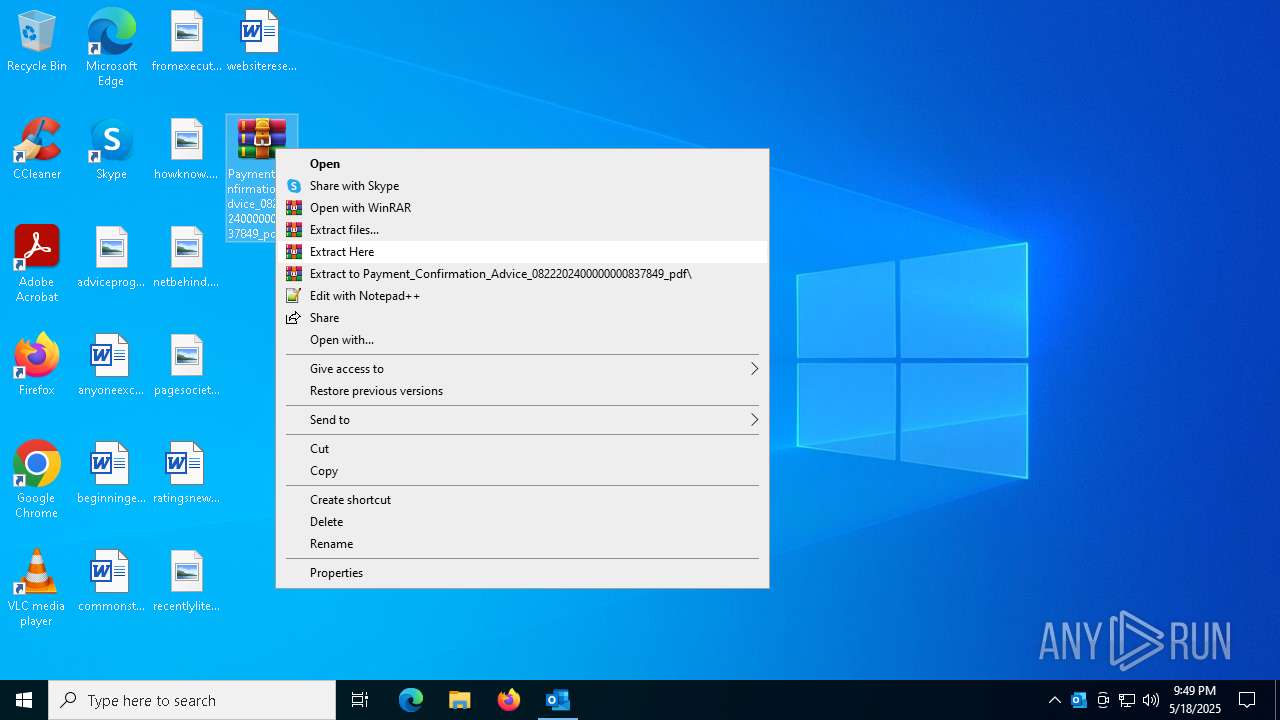The height and width of the screenshot is (720, 1280).
Task: Choose Share with Skype
Action: [522, 186]
